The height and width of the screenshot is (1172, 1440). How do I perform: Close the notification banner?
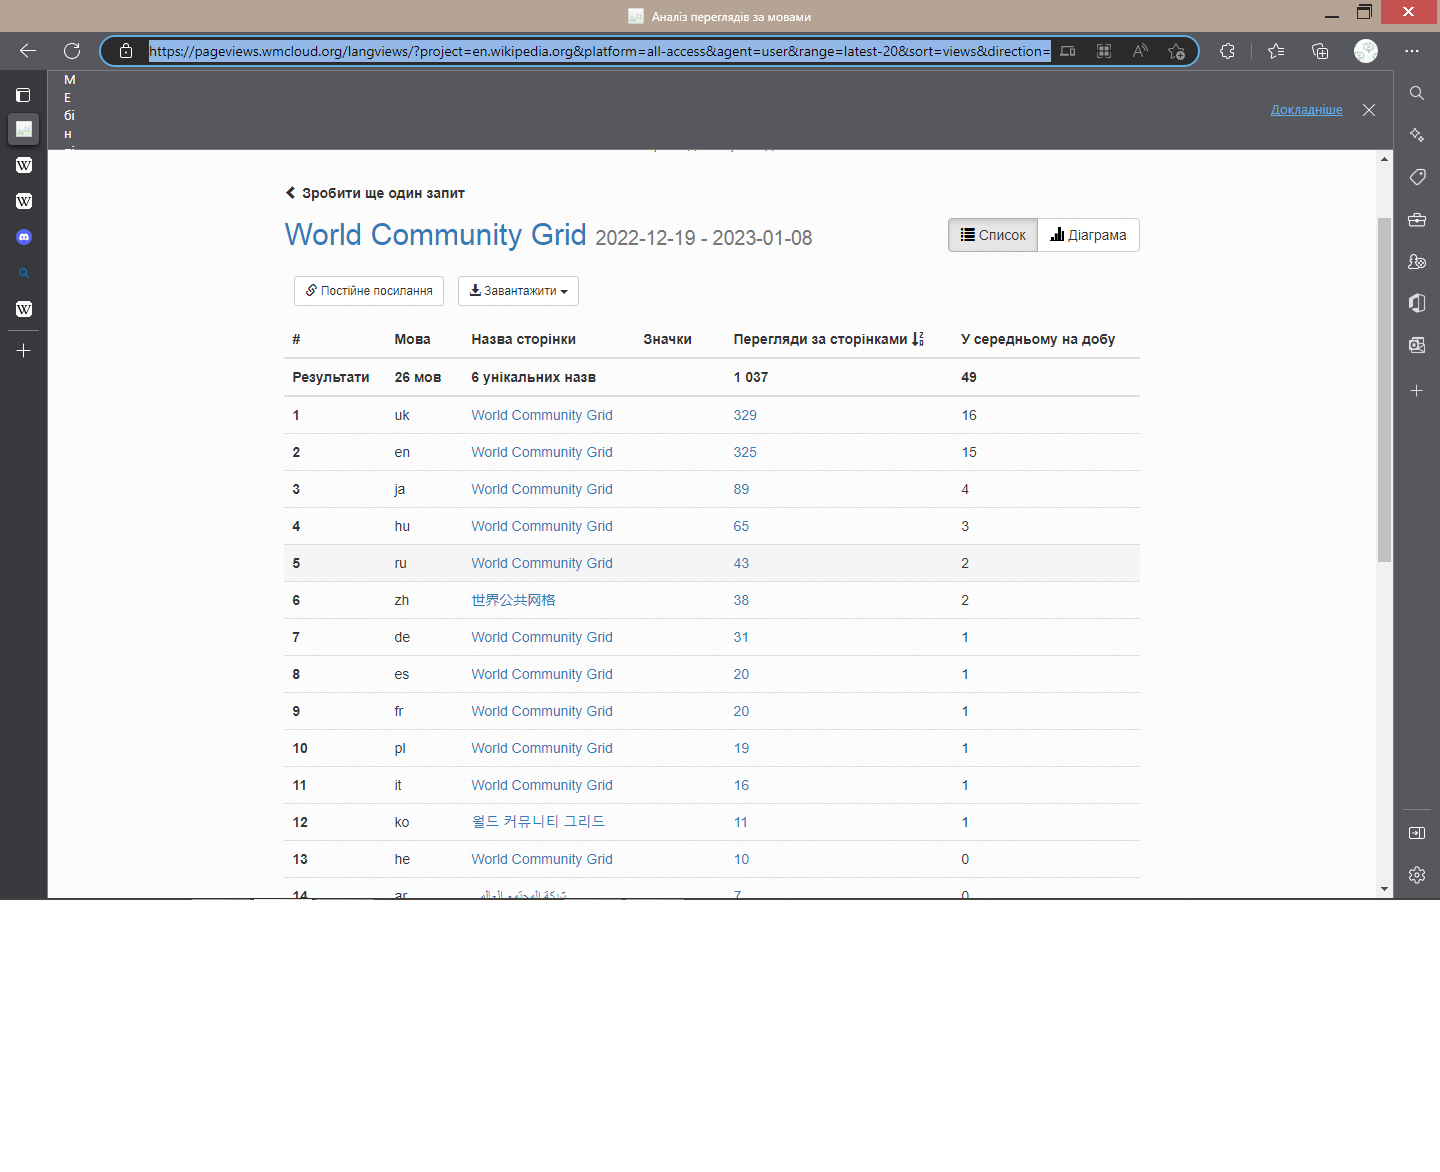click(1369, 110)
